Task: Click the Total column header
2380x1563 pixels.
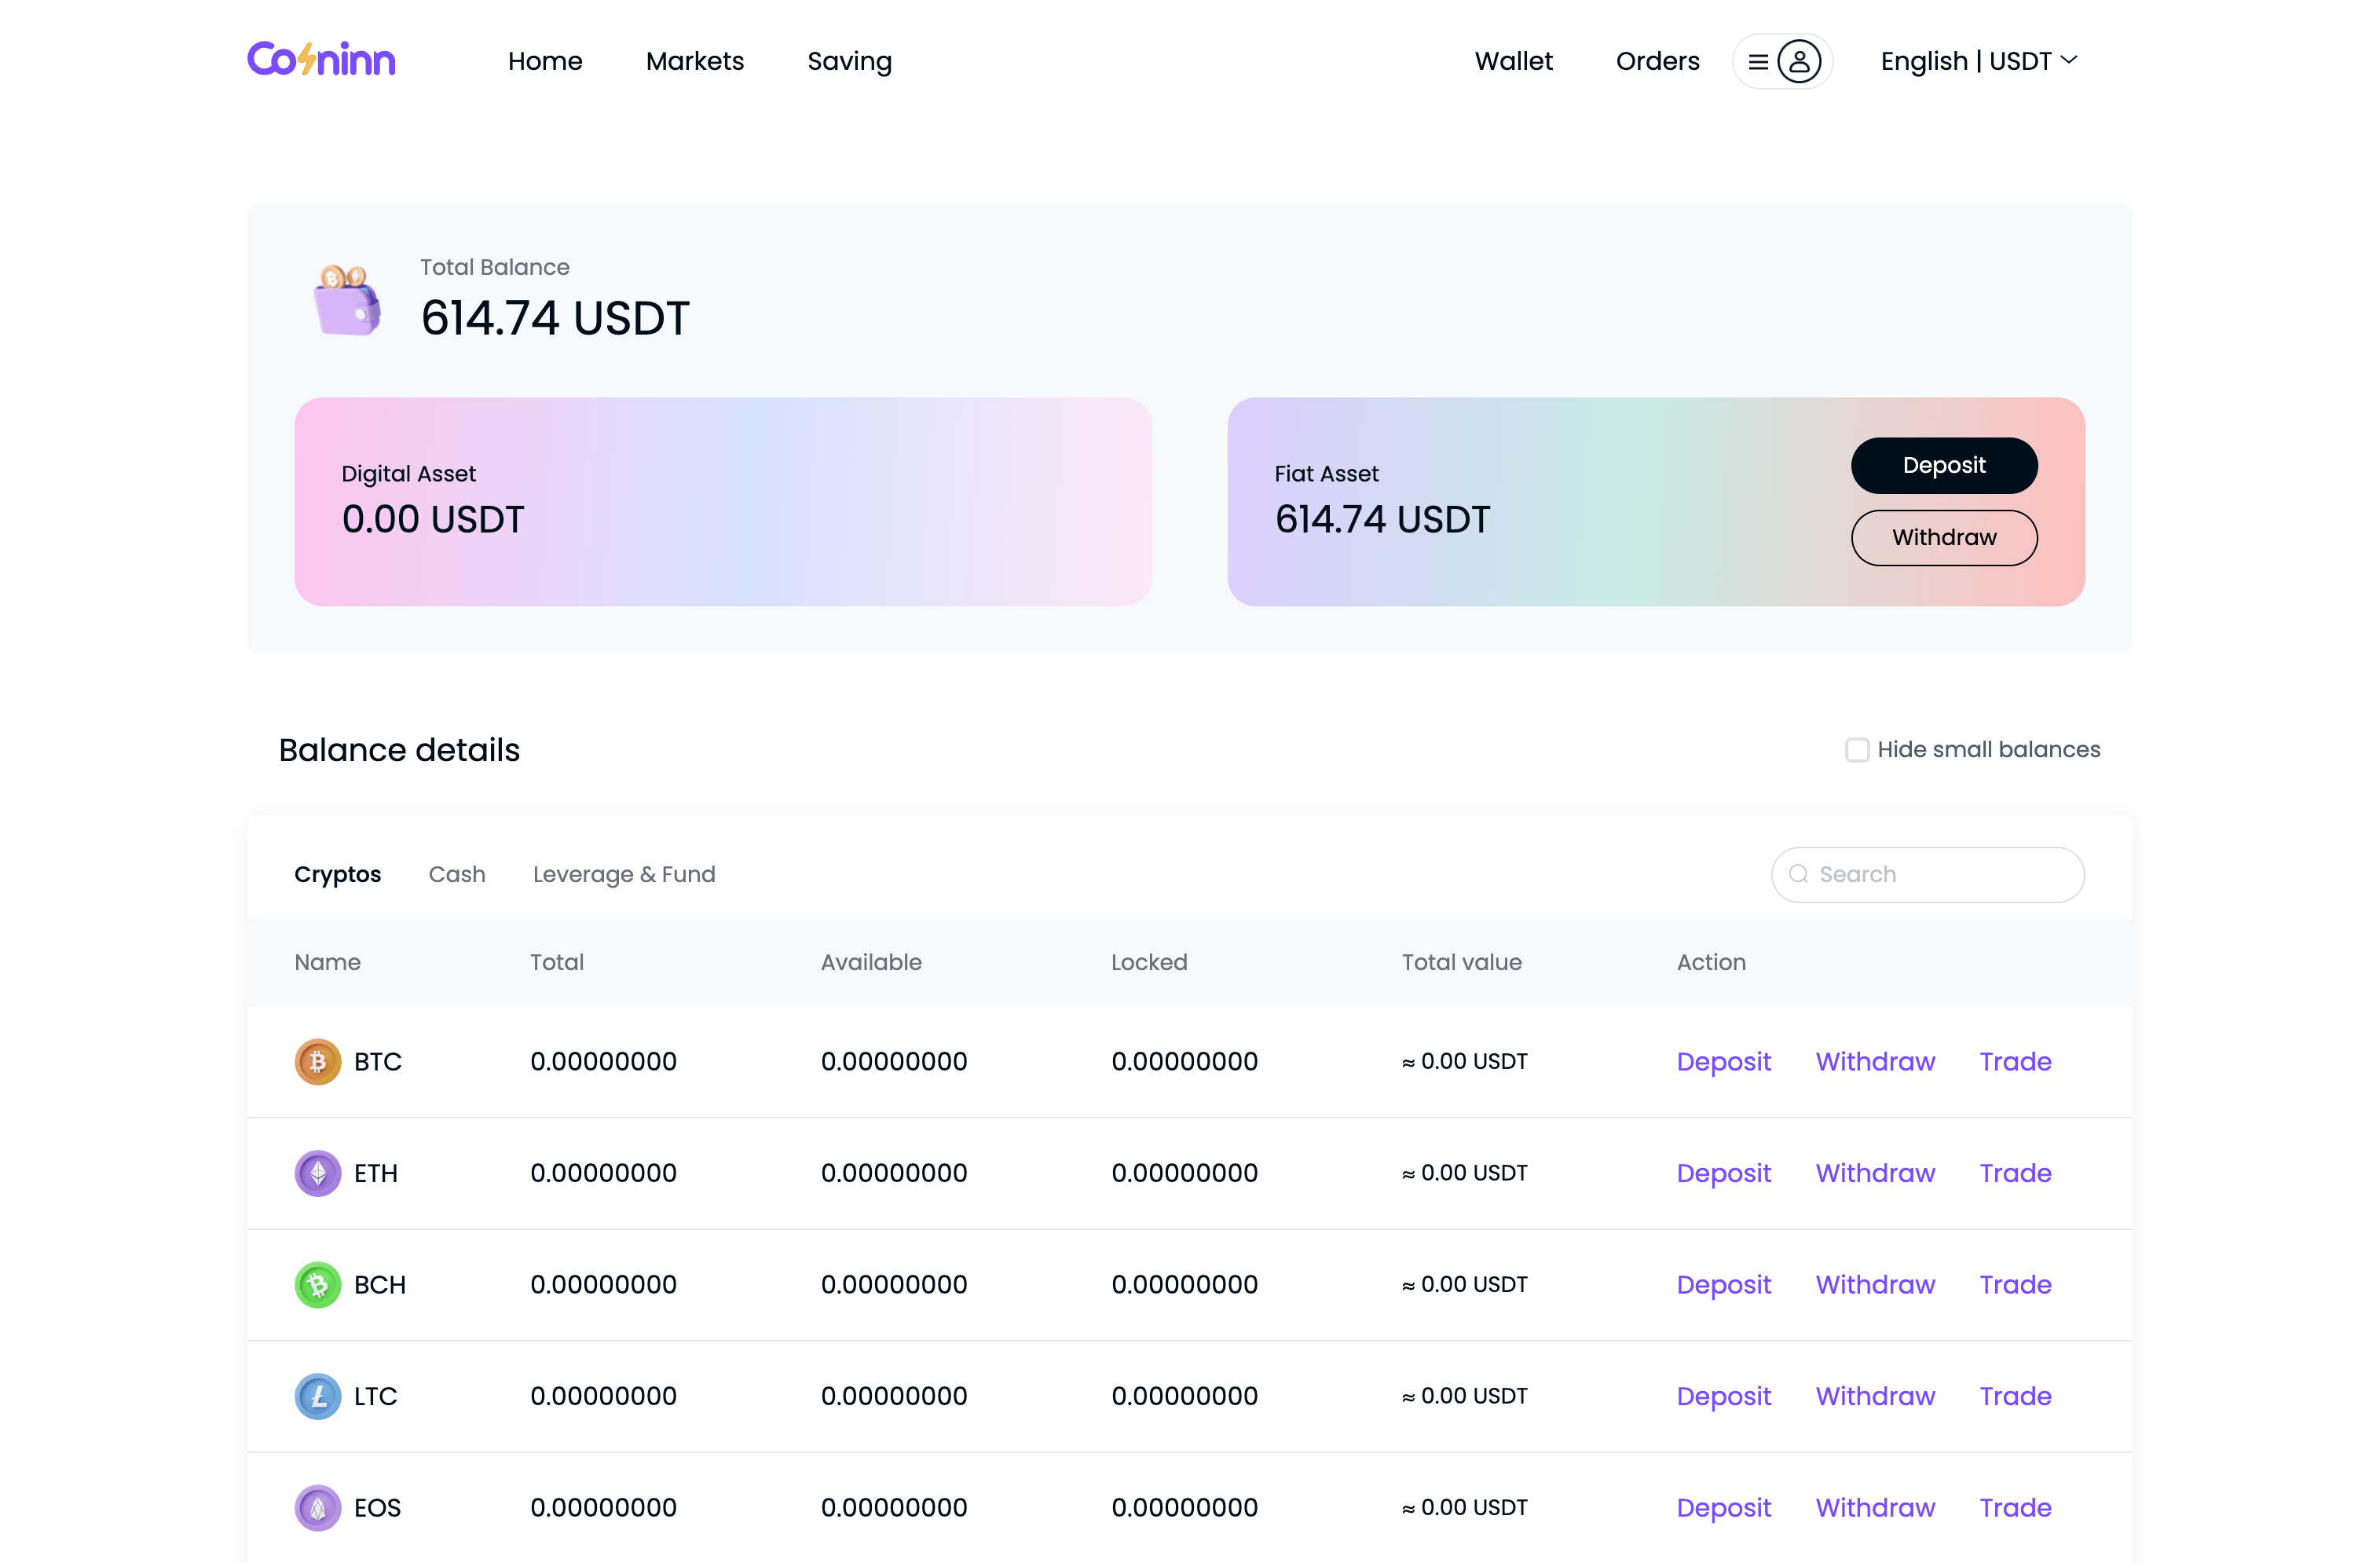Action: (556, 961)
